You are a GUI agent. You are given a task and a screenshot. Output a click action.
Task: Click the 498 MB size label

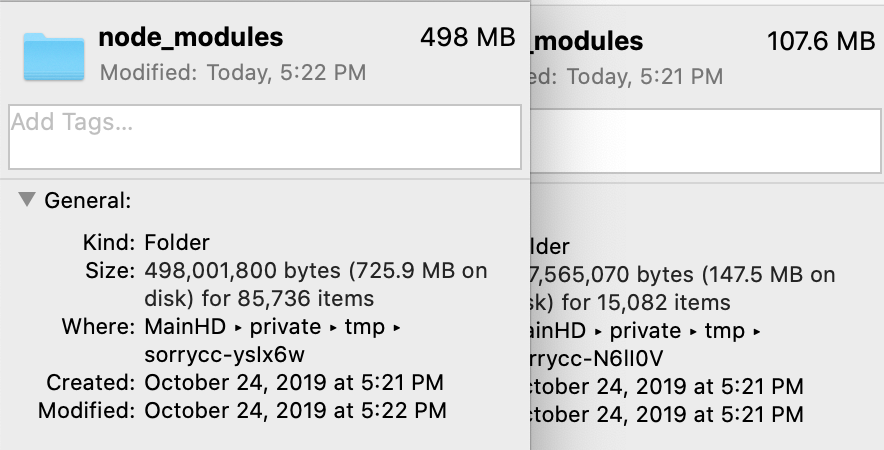pyautogui.click(x=467, y=38)
